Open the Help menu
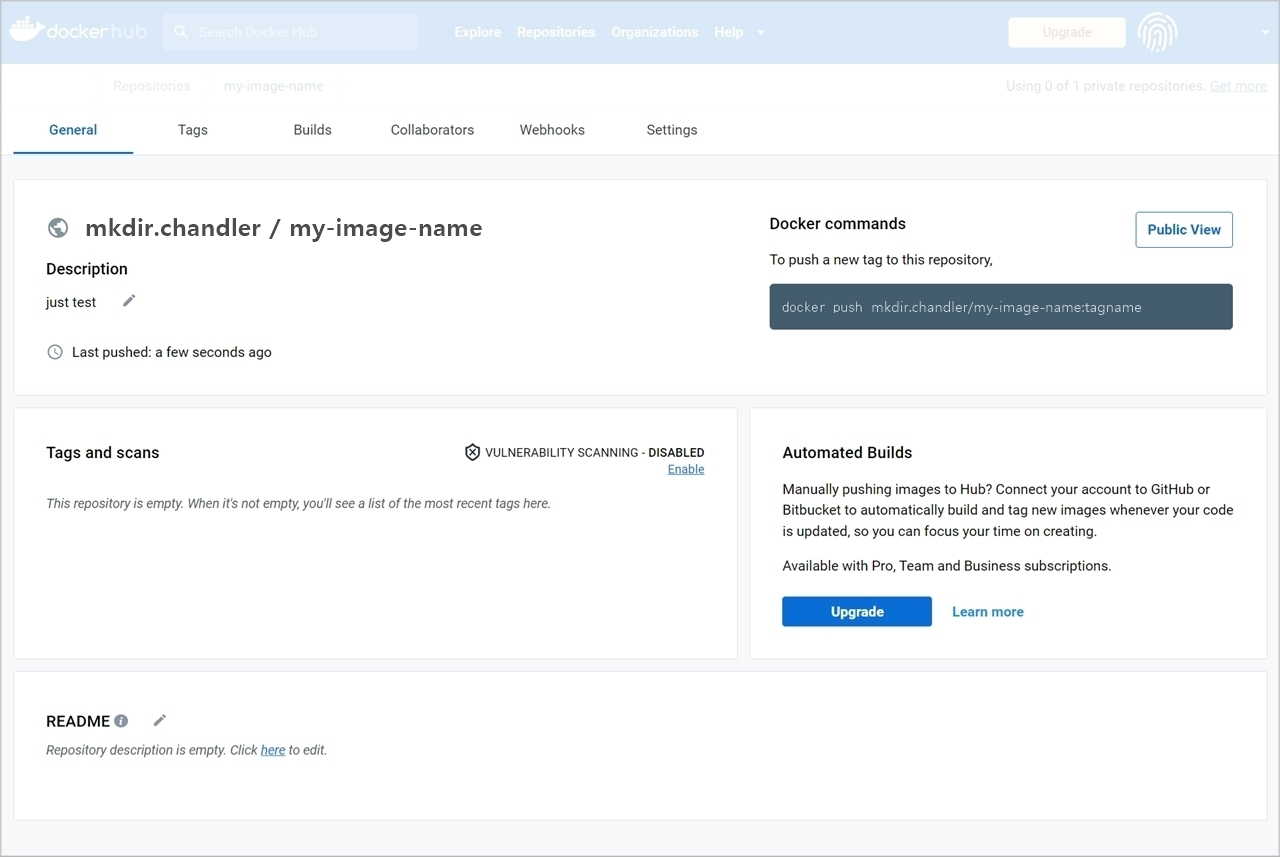The height and width of the screenshot is (857, 1280). pyautogui.click(x=729, y=32)
